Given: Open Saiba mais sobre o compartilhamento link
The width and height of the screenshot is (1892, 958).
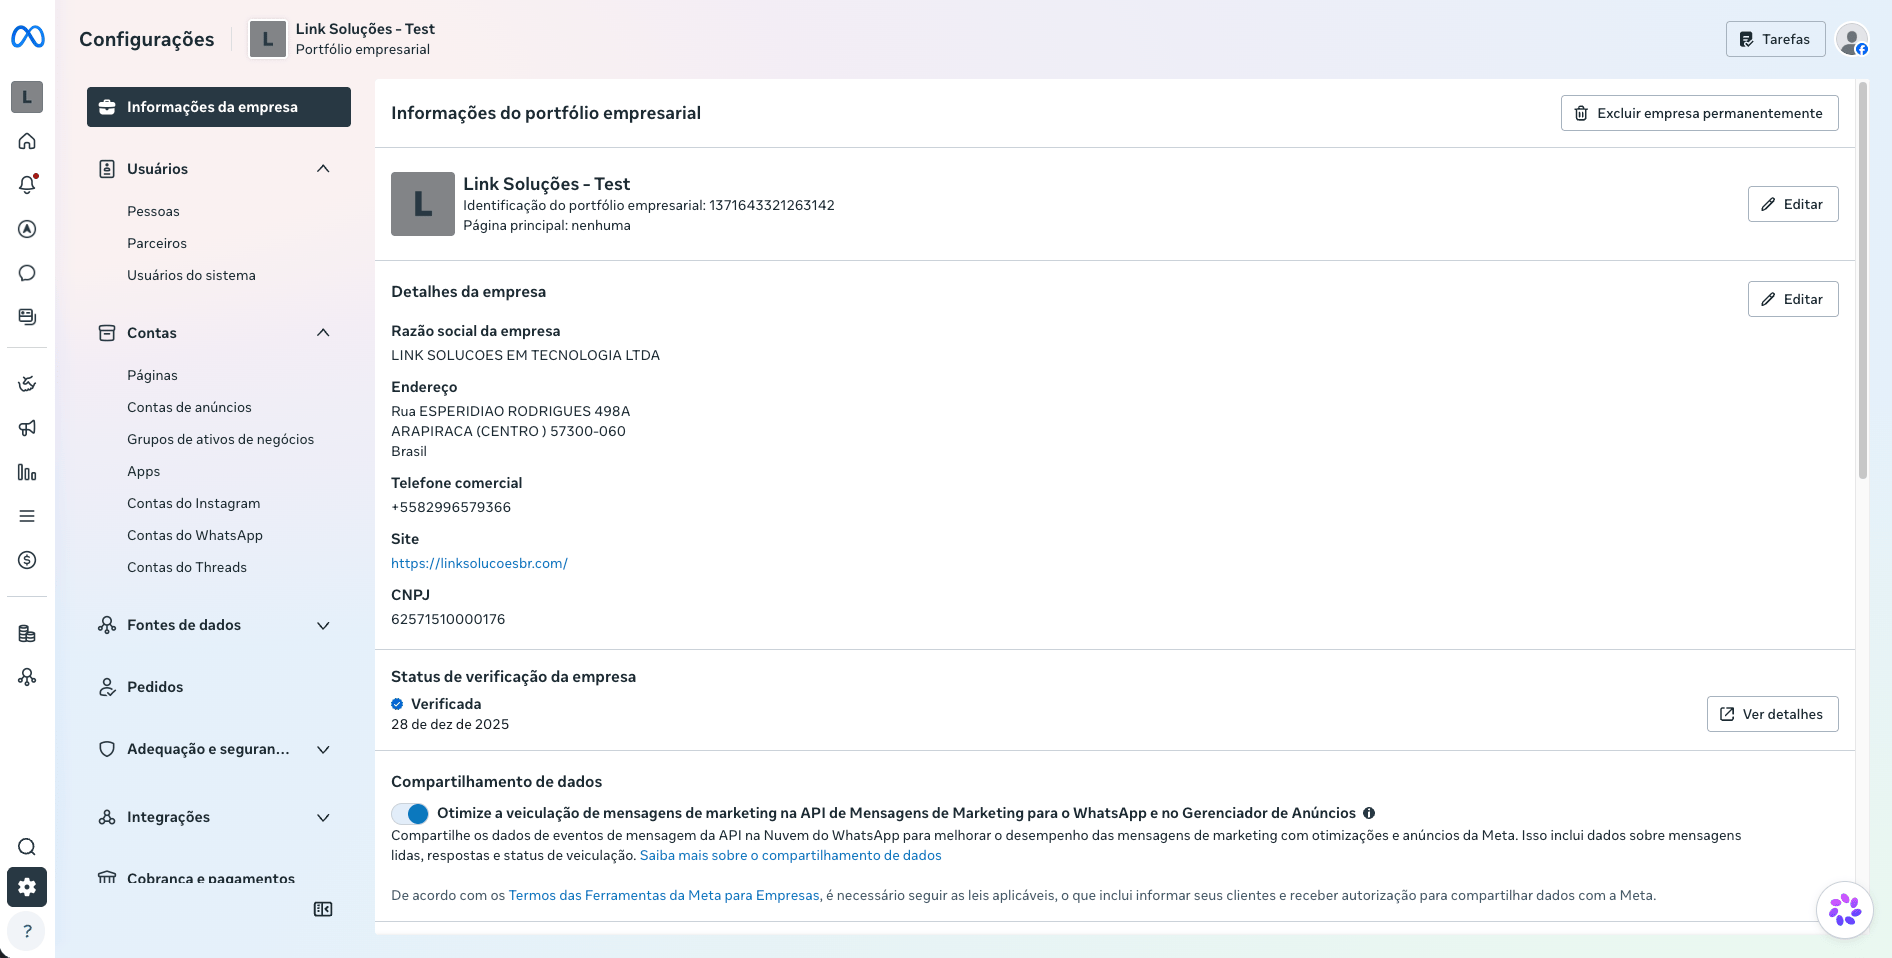Looking at the screenshot, I should coord(790,855).
